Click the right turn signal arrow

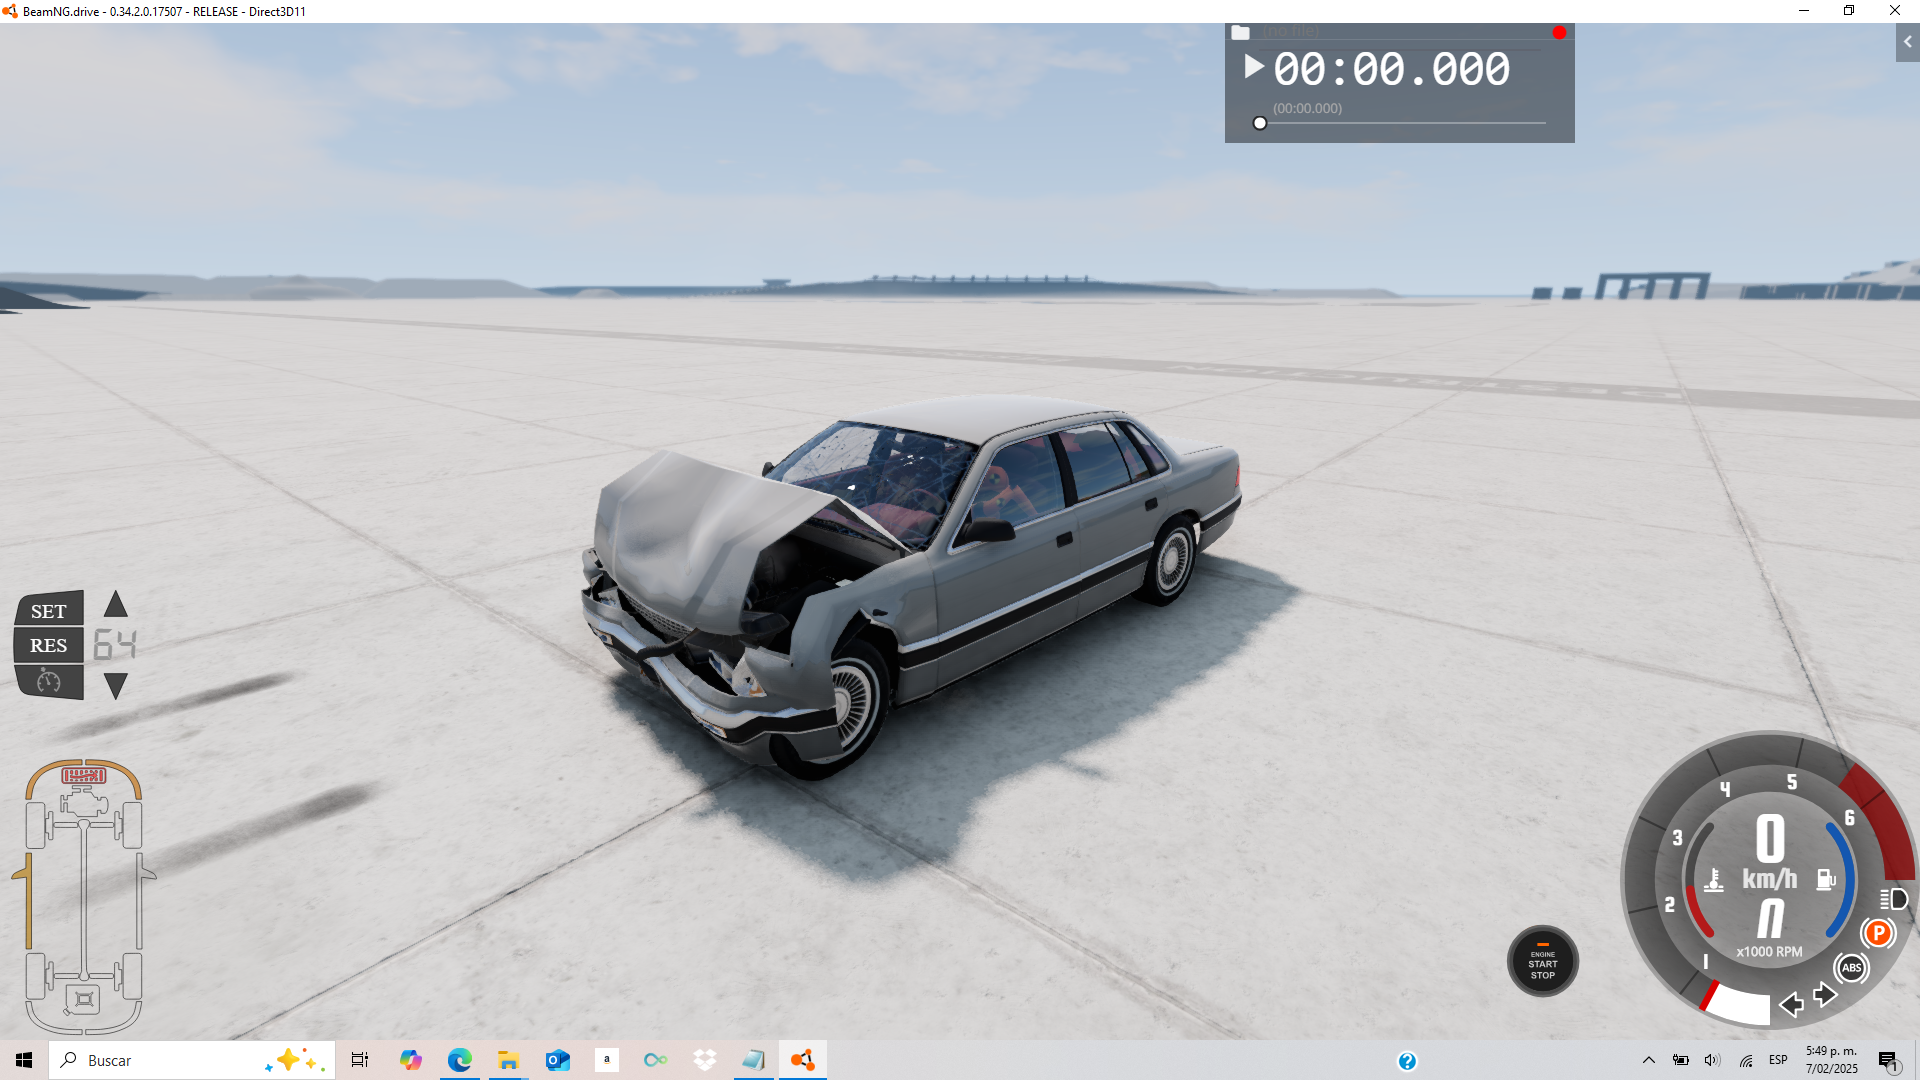click(x=1825, y=995)
